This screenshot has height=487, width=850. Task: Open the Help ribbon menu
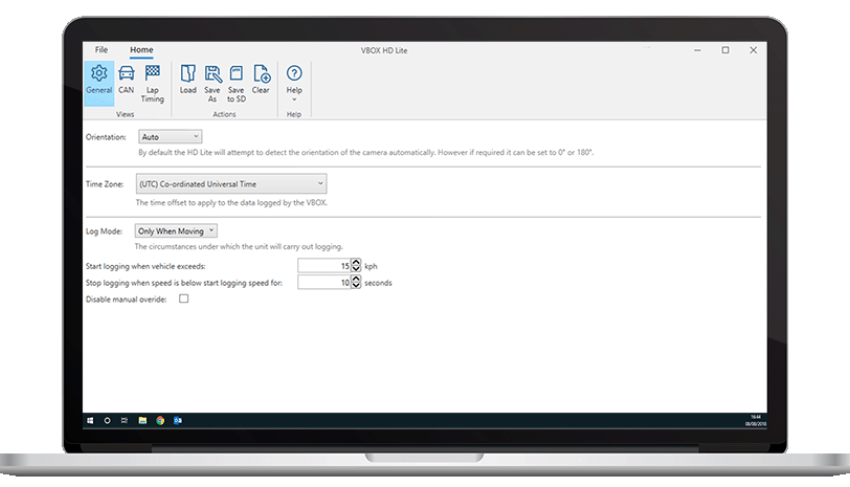294,79
